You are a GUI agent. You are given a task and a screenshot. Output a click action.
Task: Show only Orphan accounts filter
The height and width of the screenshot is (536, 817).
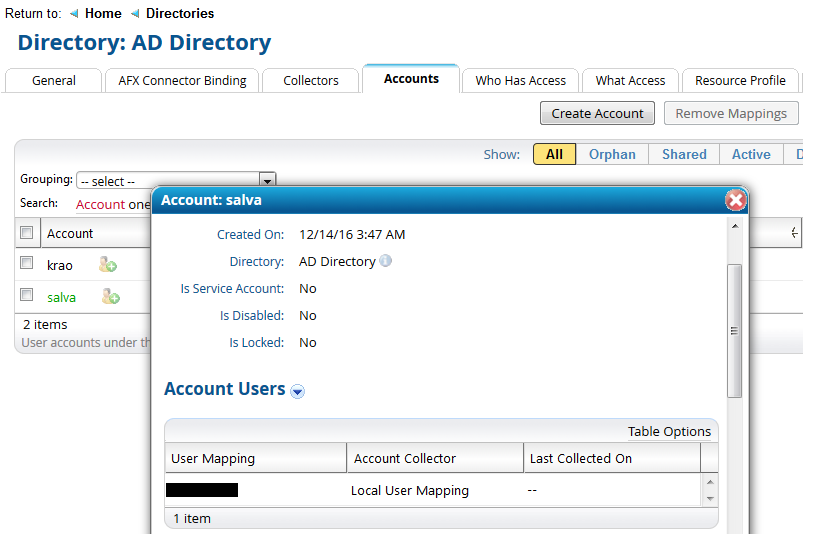[x=612, y=154]
